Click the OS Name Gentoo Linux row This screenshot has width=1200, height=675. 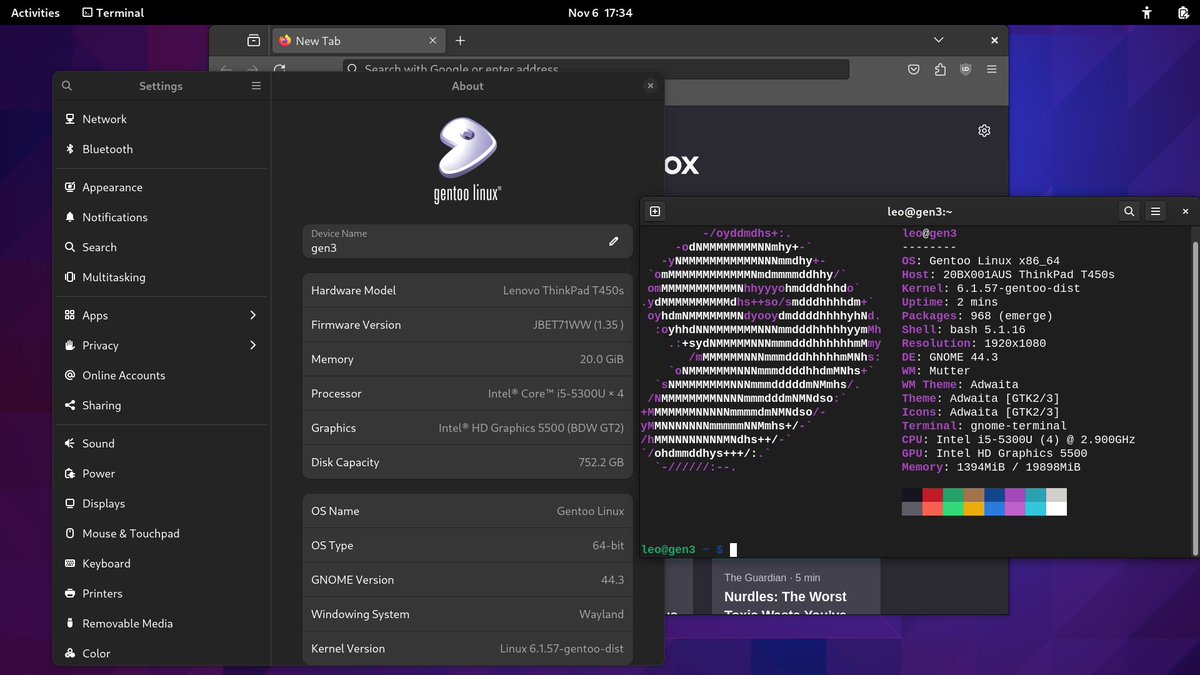click(468, 511)
